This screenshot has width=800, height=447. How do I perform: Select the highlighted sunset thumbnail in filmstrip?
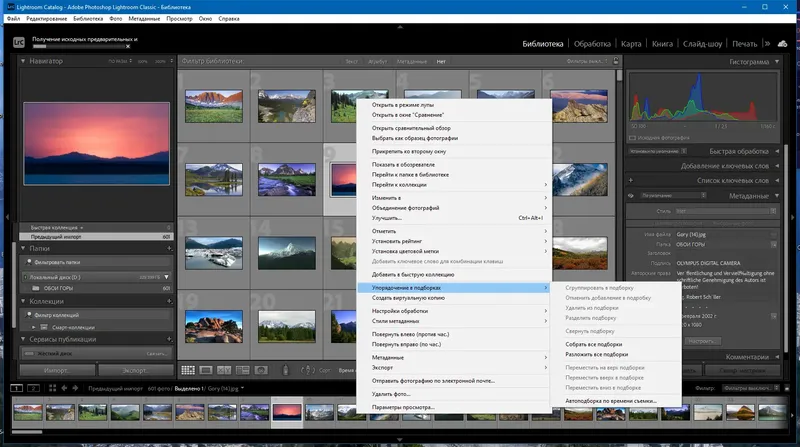(x=288, y=414)
